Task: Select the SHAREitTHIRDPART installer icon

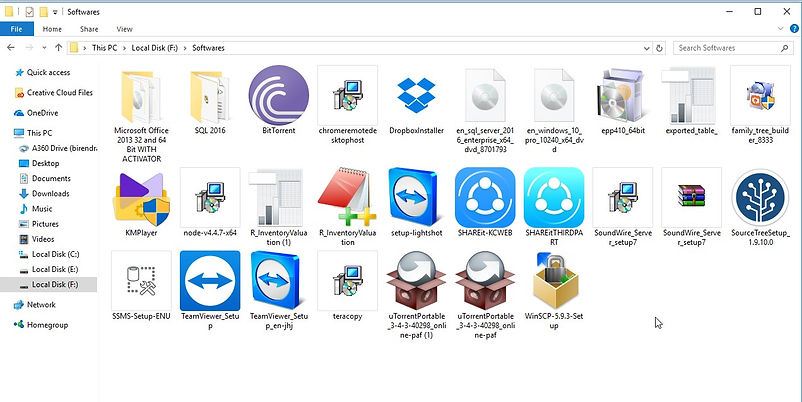Action: pos(554,197)
